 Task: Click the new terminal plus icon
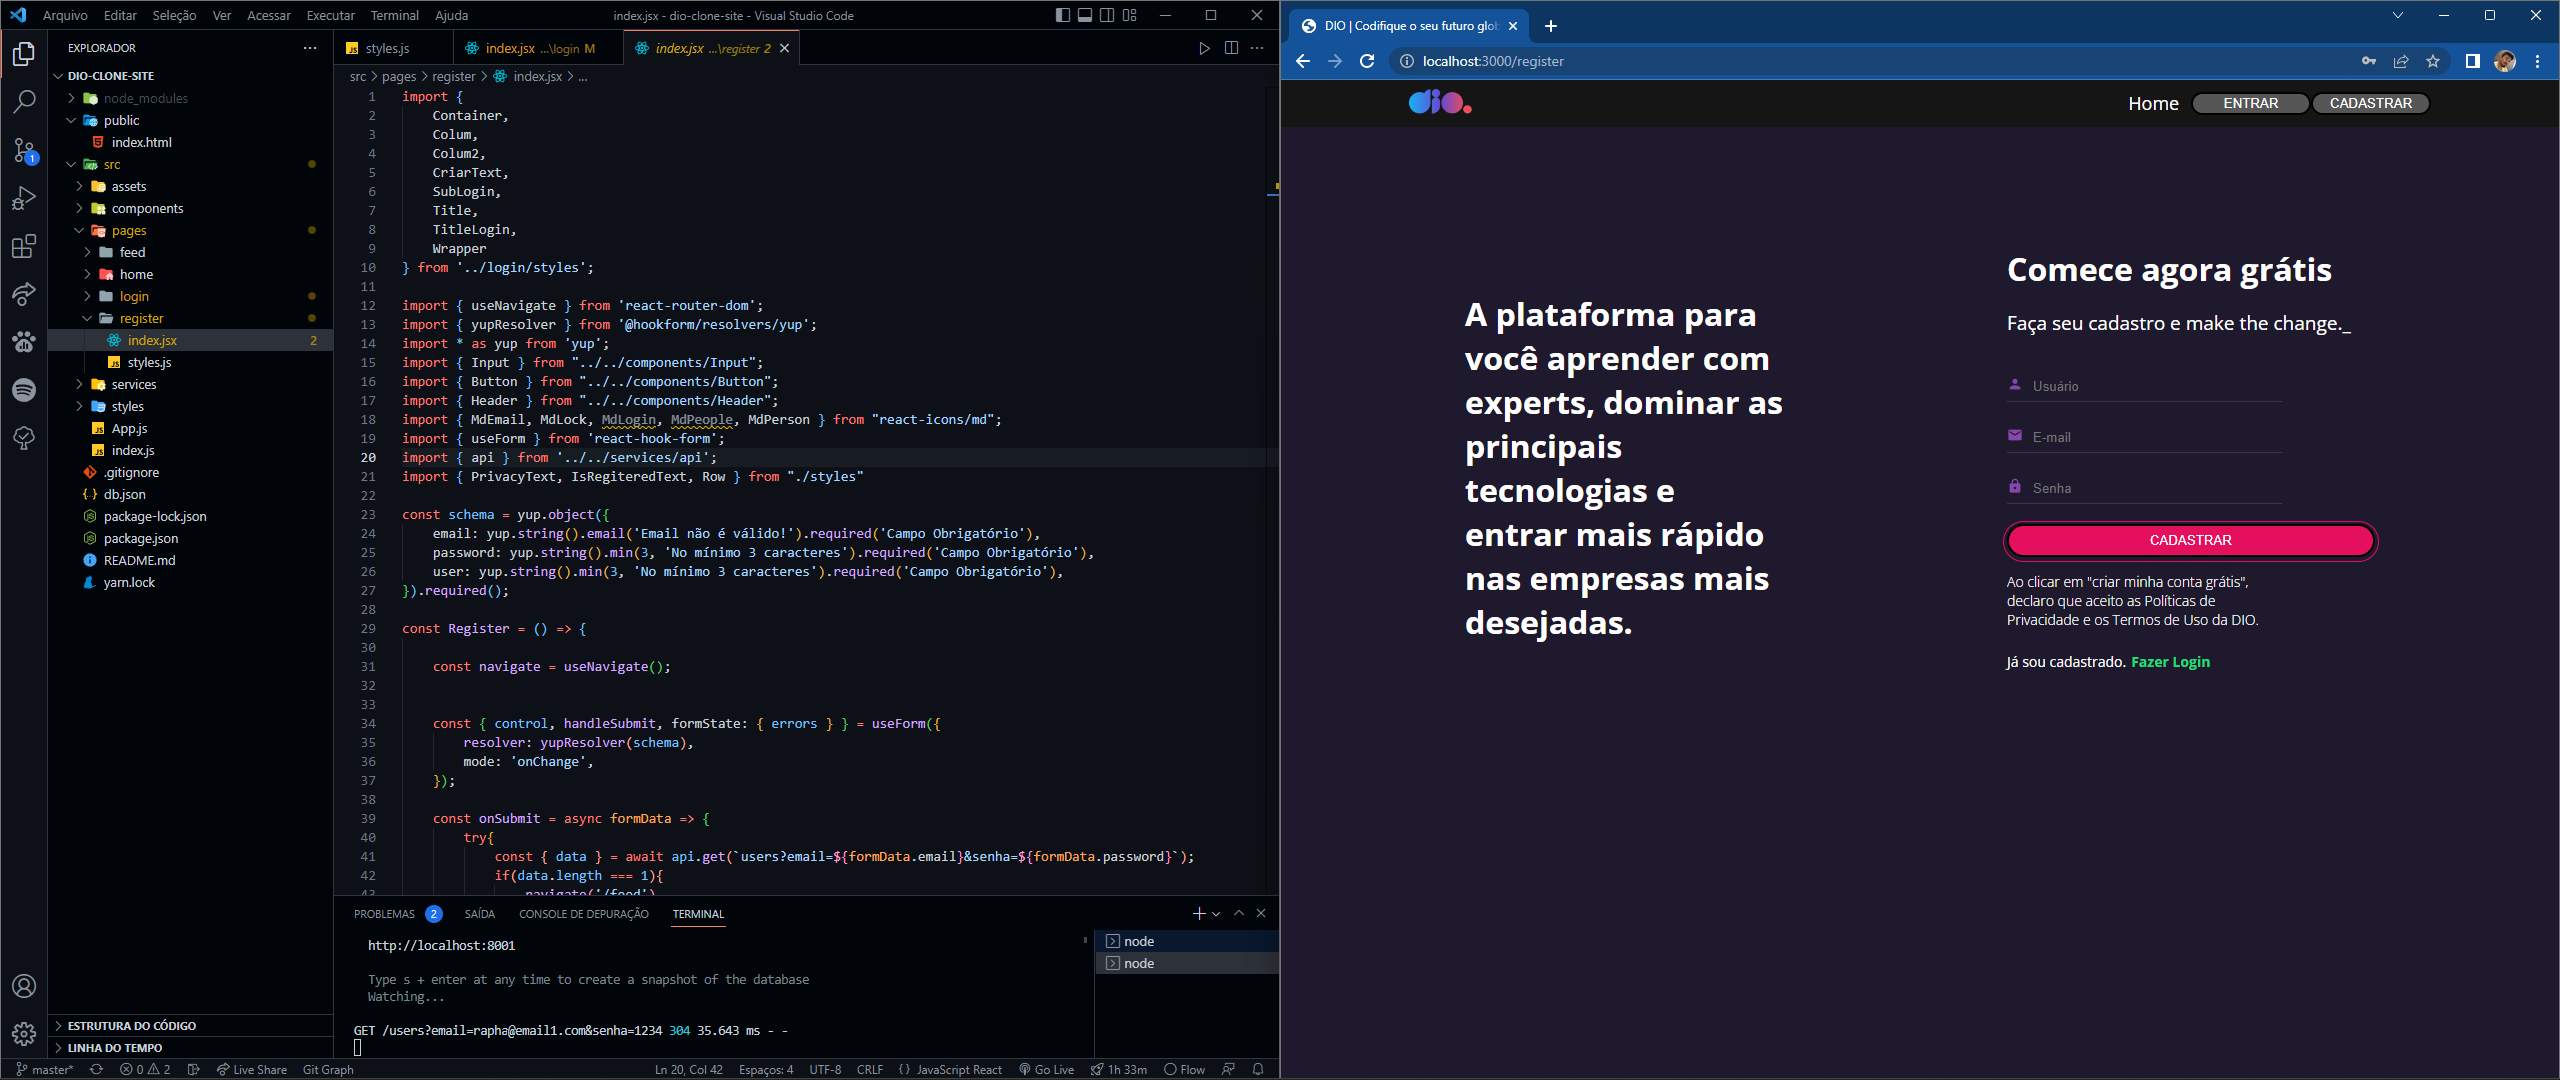1198,913
